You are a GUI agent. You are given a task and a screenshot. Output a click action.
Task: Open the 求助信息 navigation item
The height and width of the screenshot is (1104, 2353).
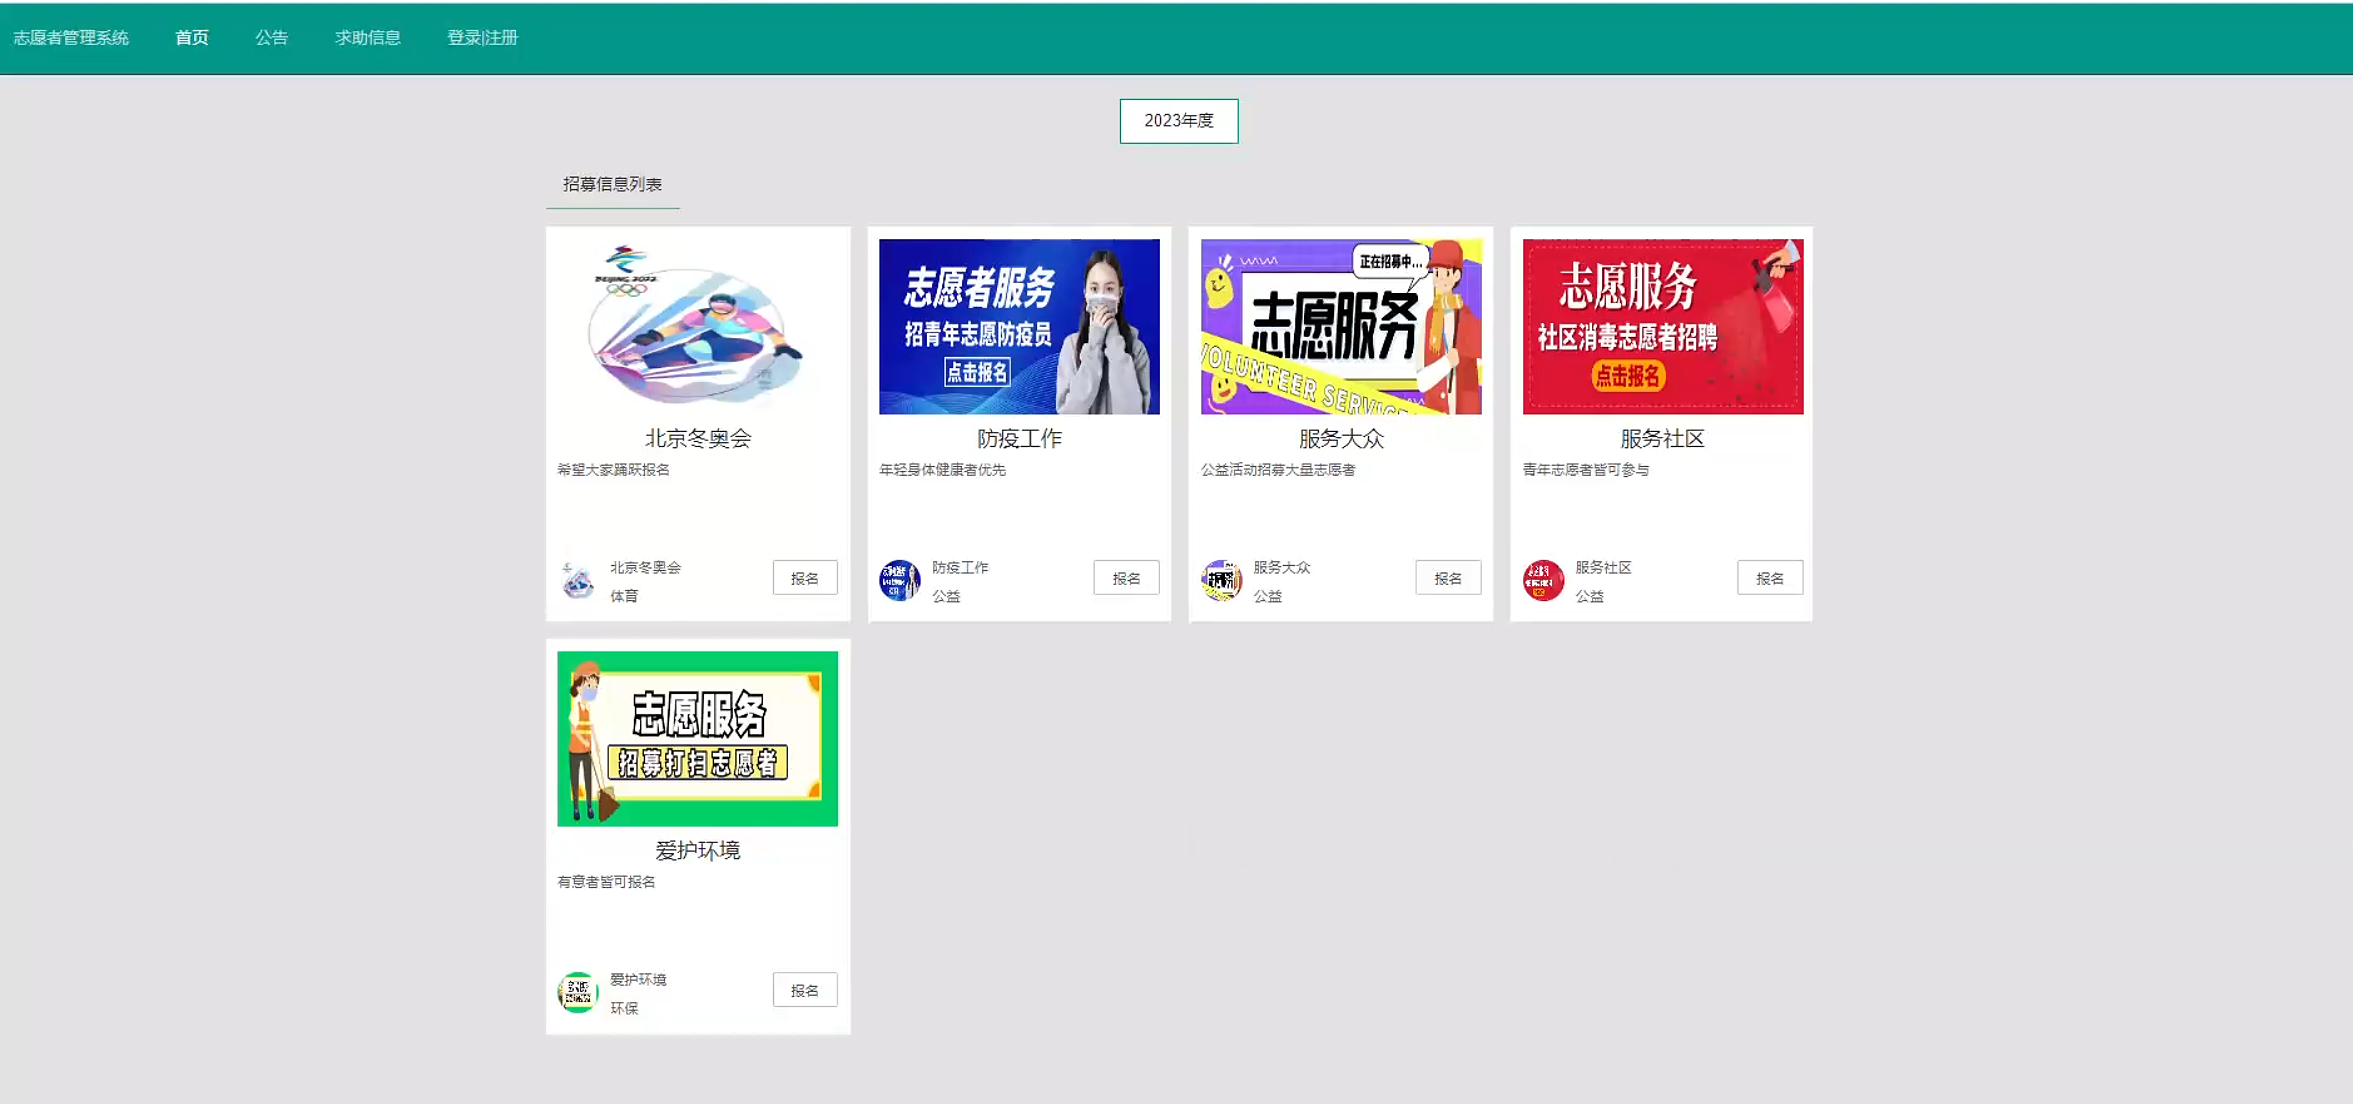click(x=367, y=38)
